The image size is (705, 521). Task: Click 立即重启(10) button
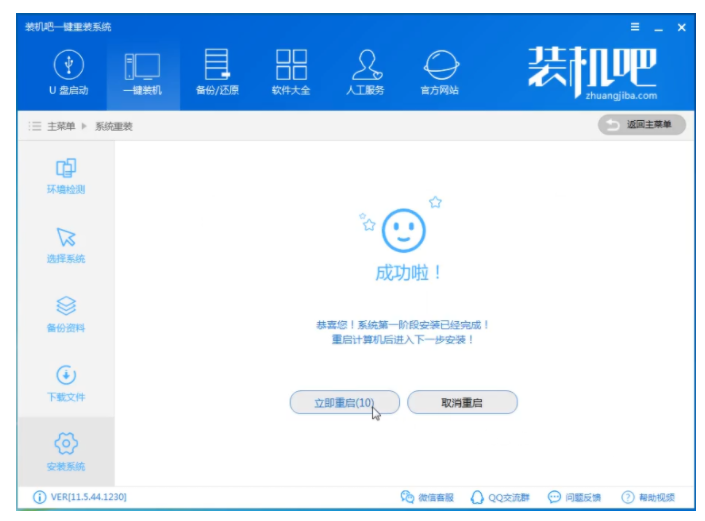point(345,402)
